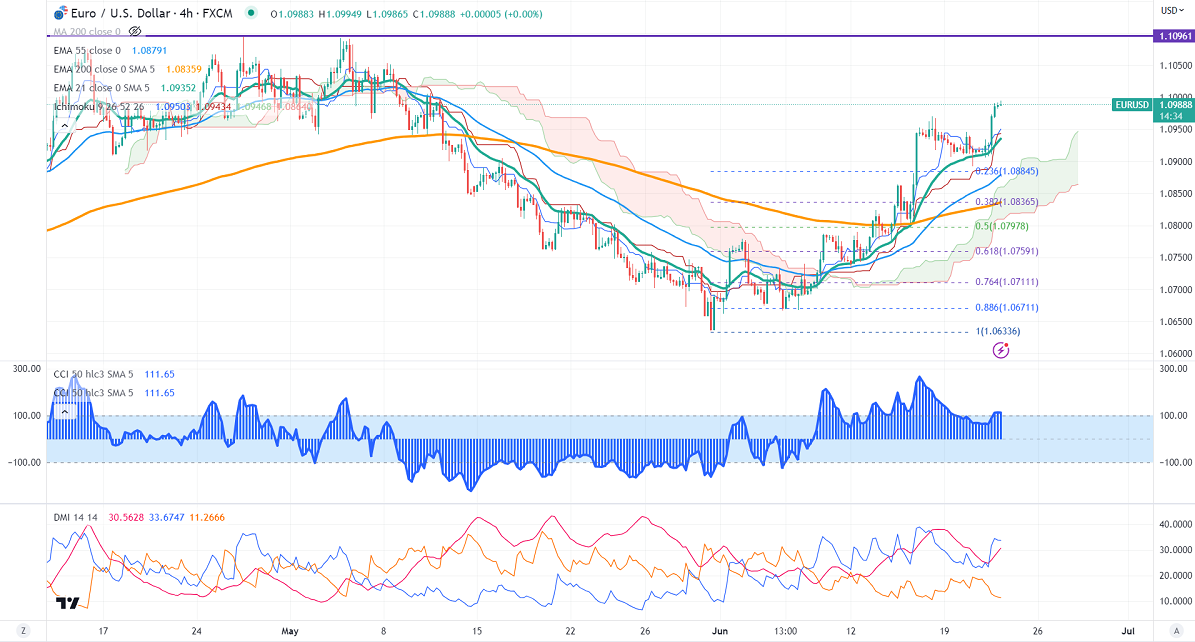Image resolution: width=1195 pixels, height=642 pixels.
Task: Click the EURUSD symbol label tag
Action: 1132,104
